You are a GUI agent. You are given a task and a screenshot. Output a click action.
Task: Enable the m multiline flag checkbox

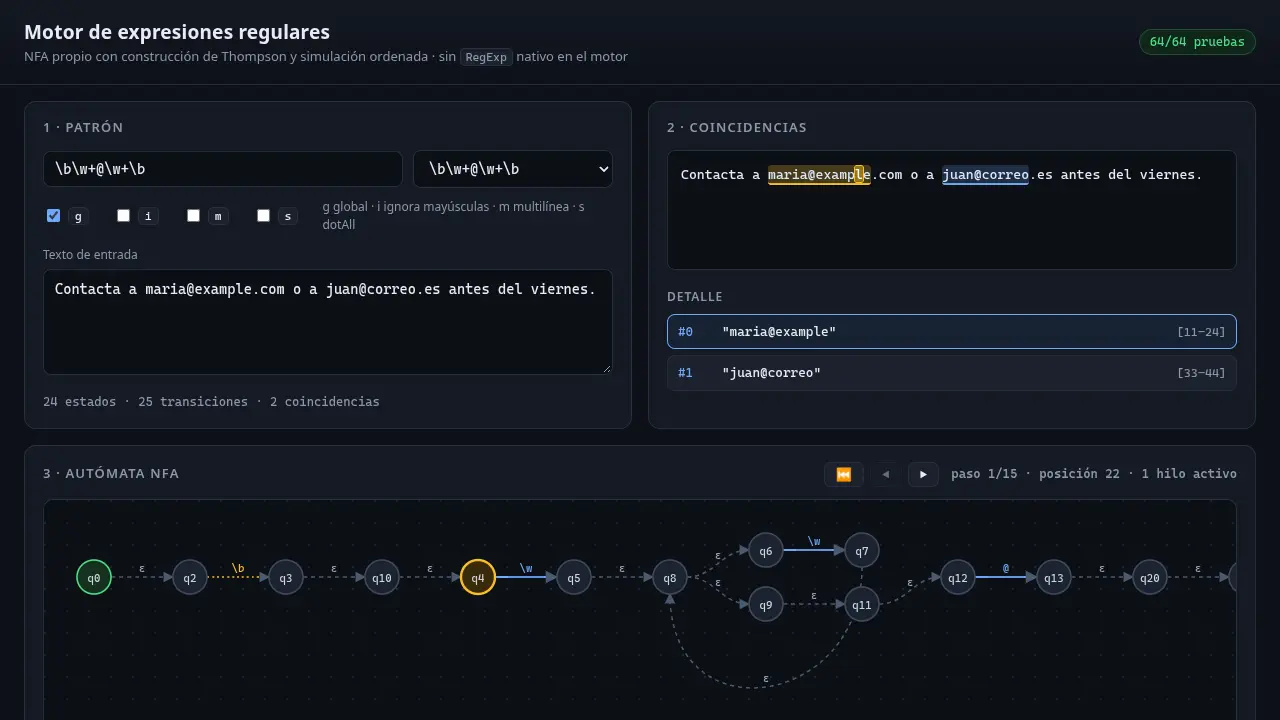coord(194,215)
